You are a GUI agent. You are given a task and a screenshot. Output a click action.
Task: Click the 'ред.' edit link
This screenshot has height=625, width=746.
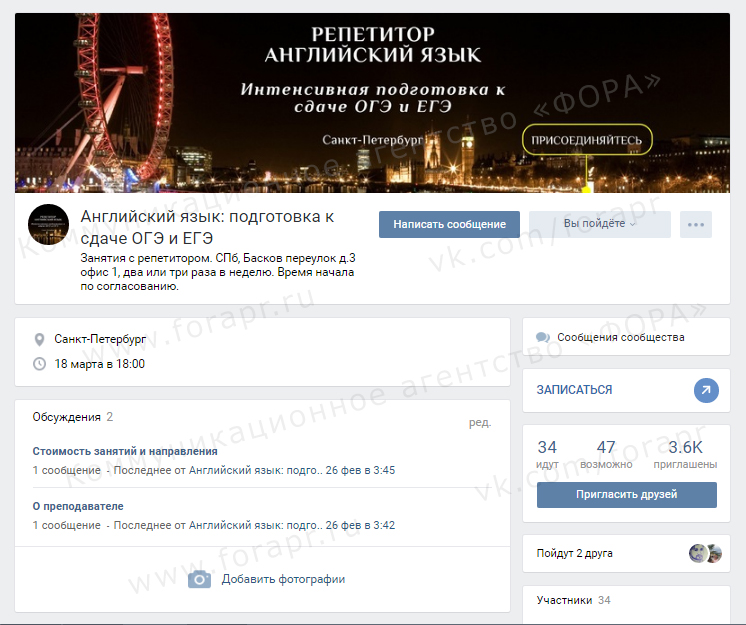pos(480,422)
